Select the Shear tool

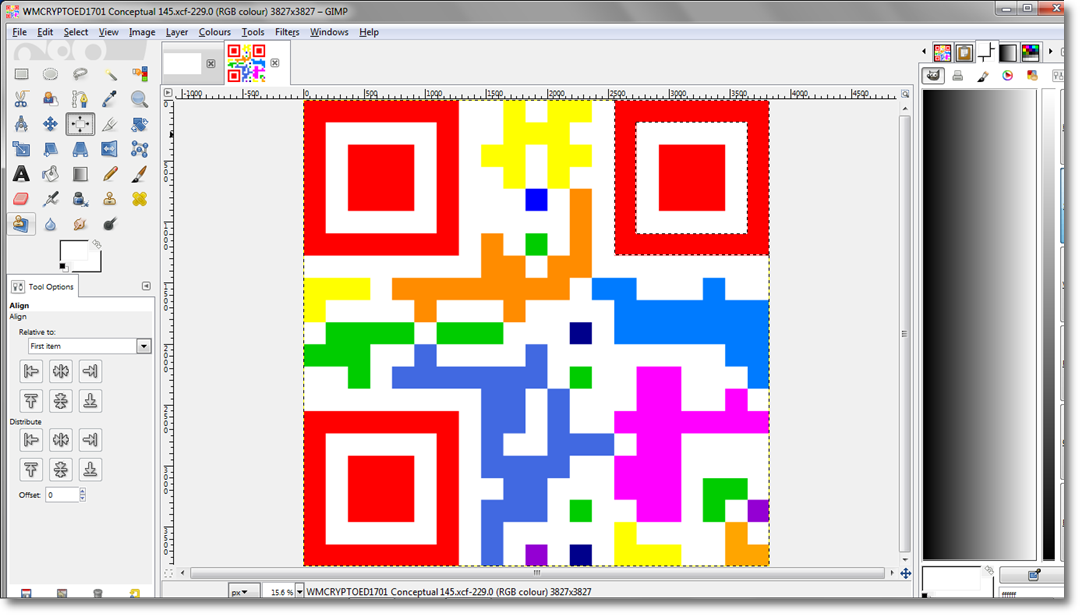pos(50,149)
